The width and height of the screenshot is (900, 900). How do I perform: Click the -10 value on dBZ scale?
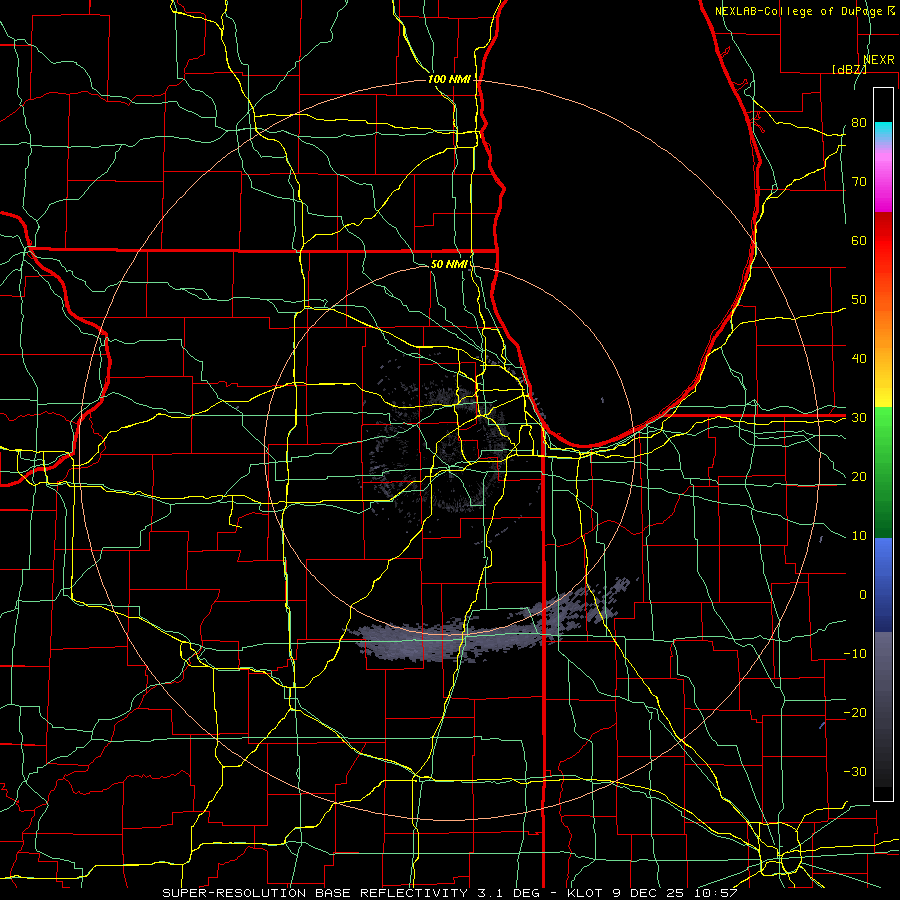pyautogui.click(x=855, y=654)
